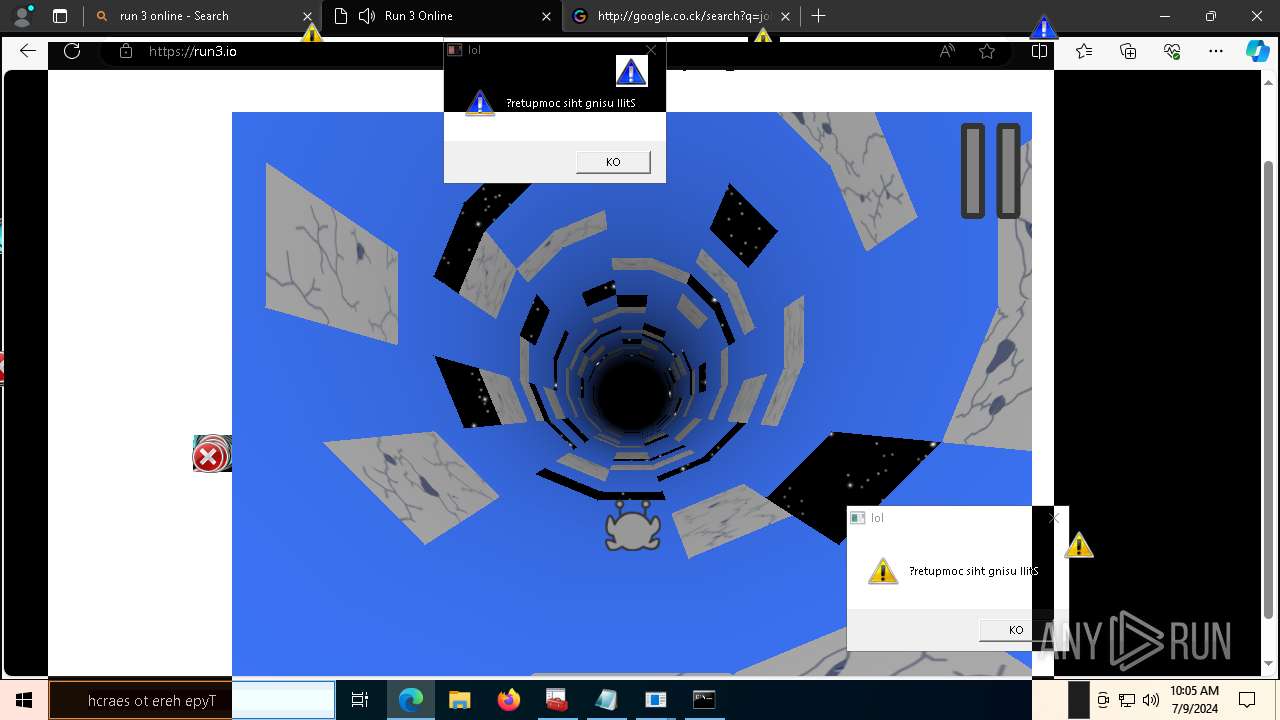
Task: Click KO in the bottom-right lol dialog
Action: 1016,630
